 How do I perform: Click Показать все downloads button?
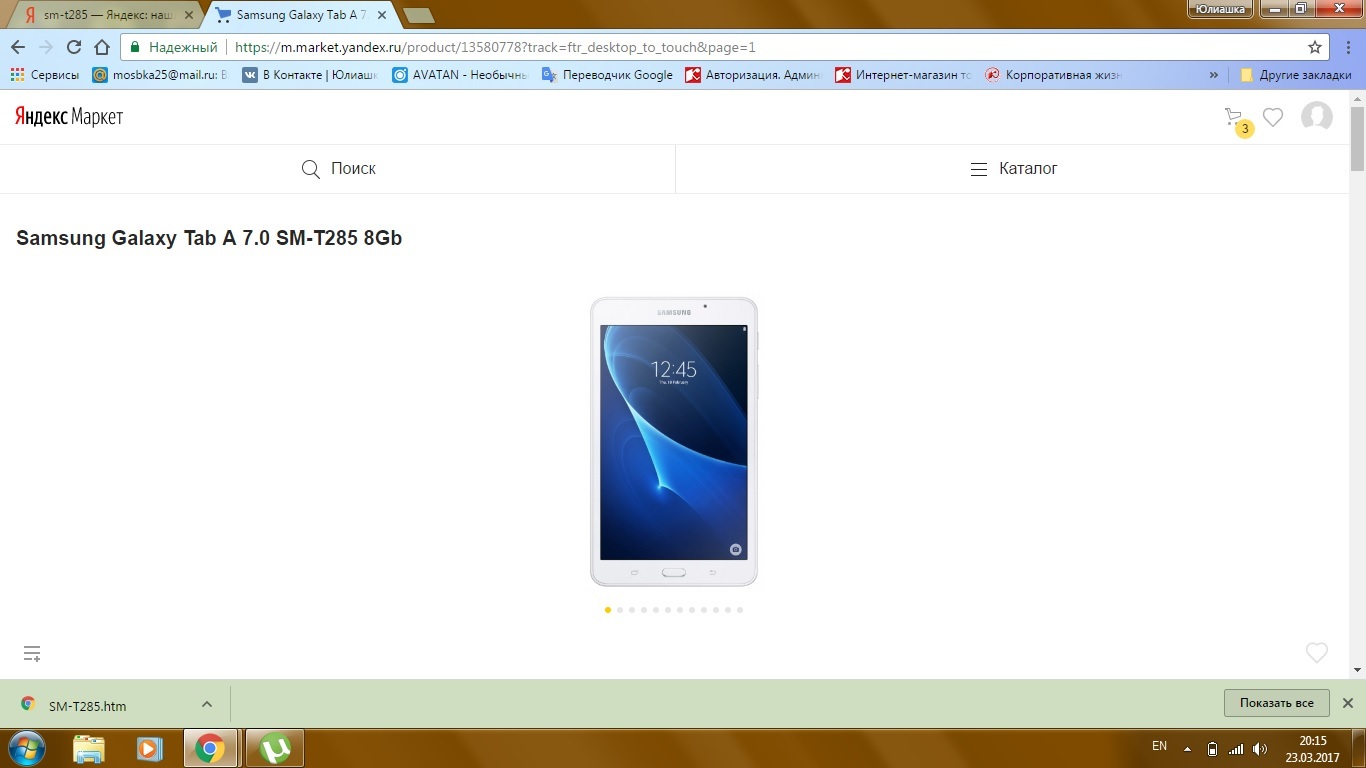tap(1276, 703)
